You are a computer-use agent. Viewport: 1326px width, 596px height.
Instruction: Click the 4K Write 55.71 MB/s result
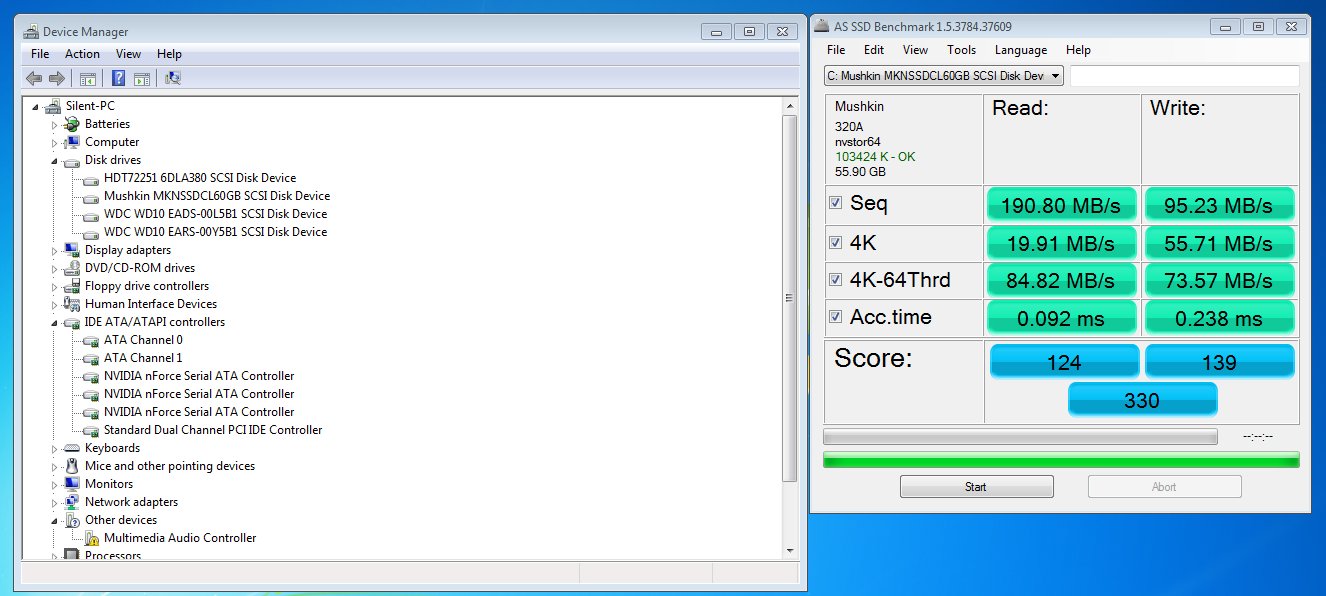coord(1219,243)
